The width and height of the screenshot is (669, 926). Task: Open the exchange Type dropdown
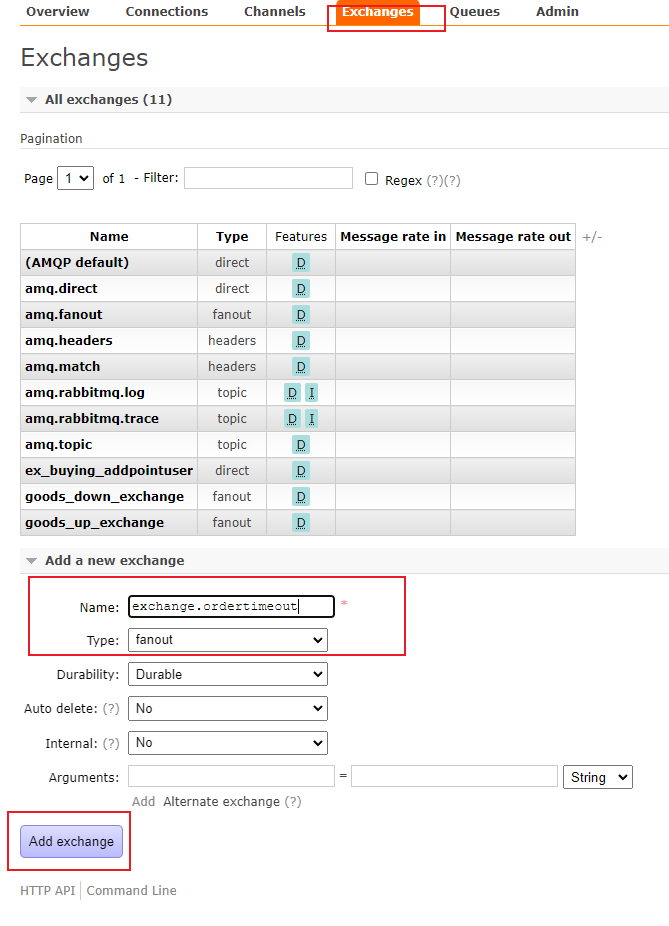tap(227, 640)
